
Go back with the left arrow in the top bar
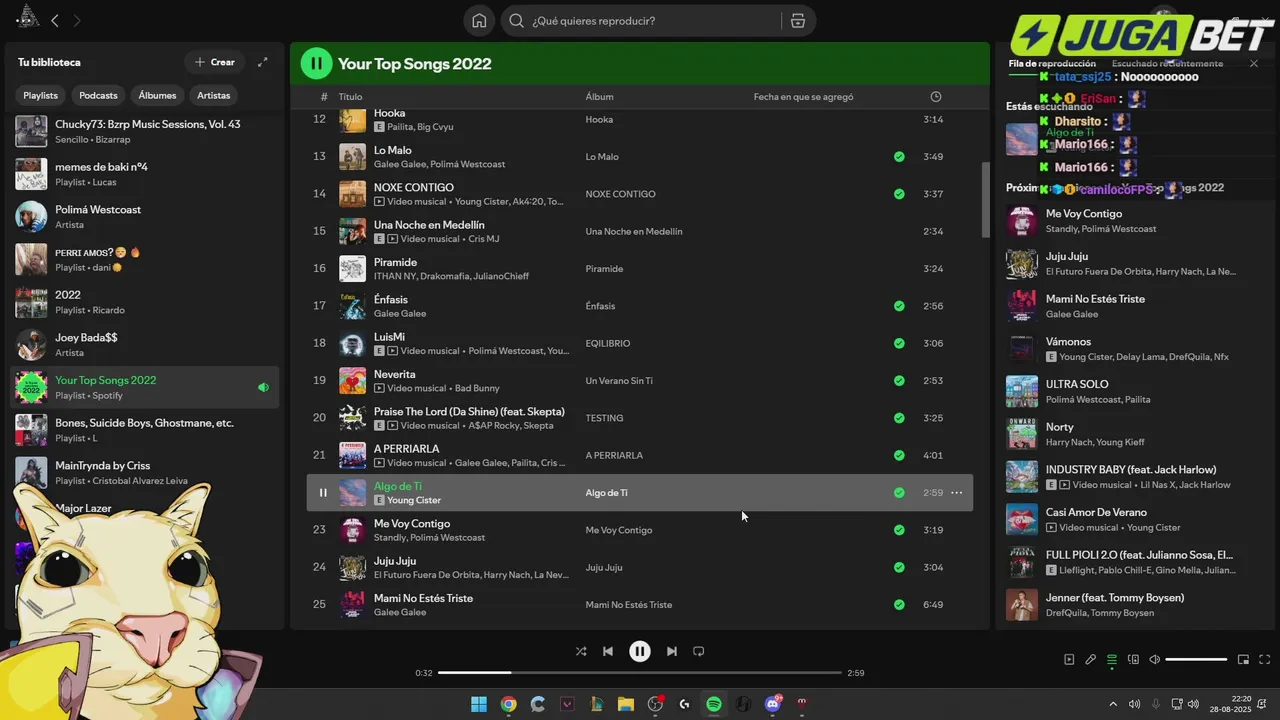(x=55, y=20)
